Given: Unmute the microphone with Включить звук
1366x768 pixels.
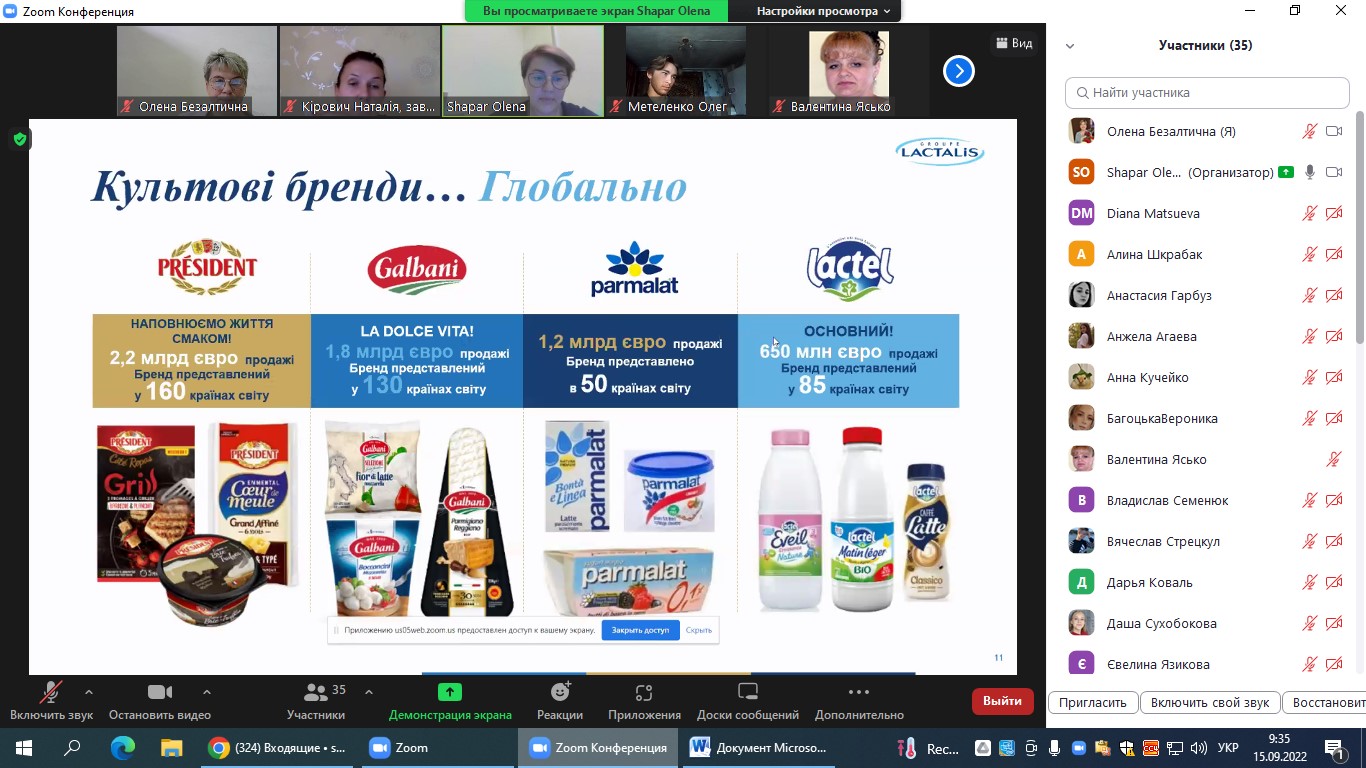Looking at the screenshot, I should click(x=51, y=700).
